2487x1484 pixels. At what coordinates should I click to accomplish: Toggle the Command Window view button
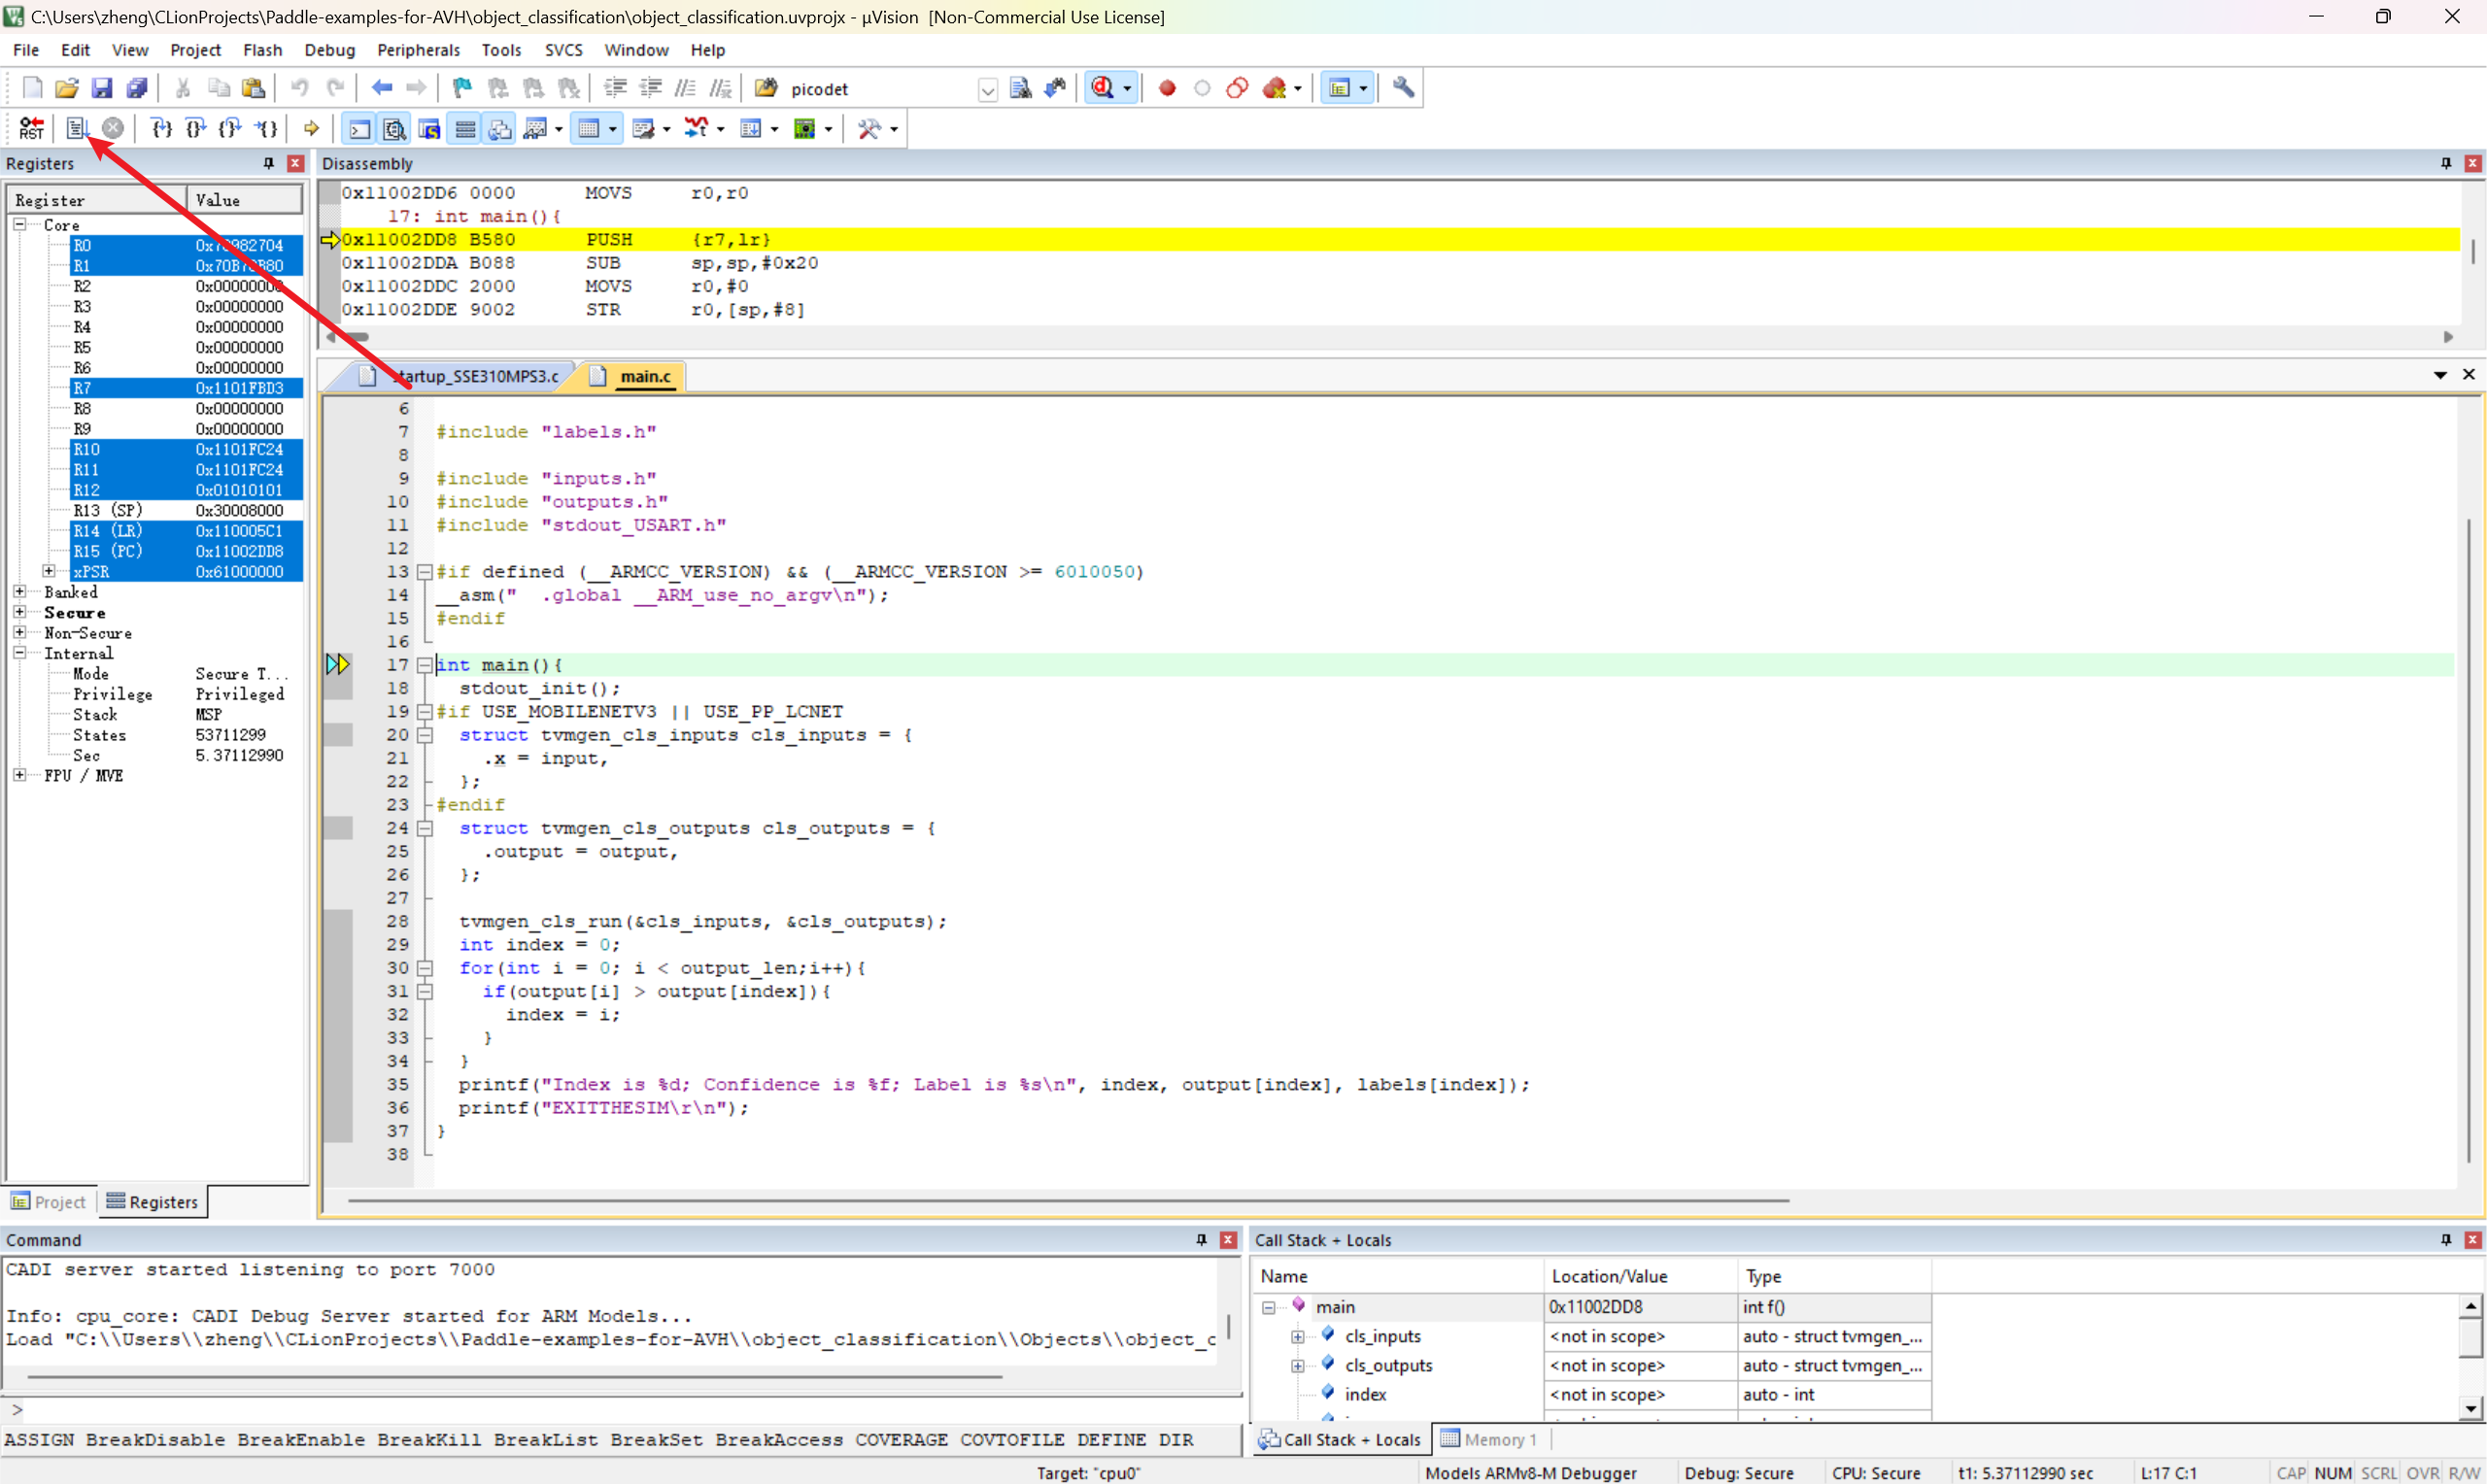point(359,128)
